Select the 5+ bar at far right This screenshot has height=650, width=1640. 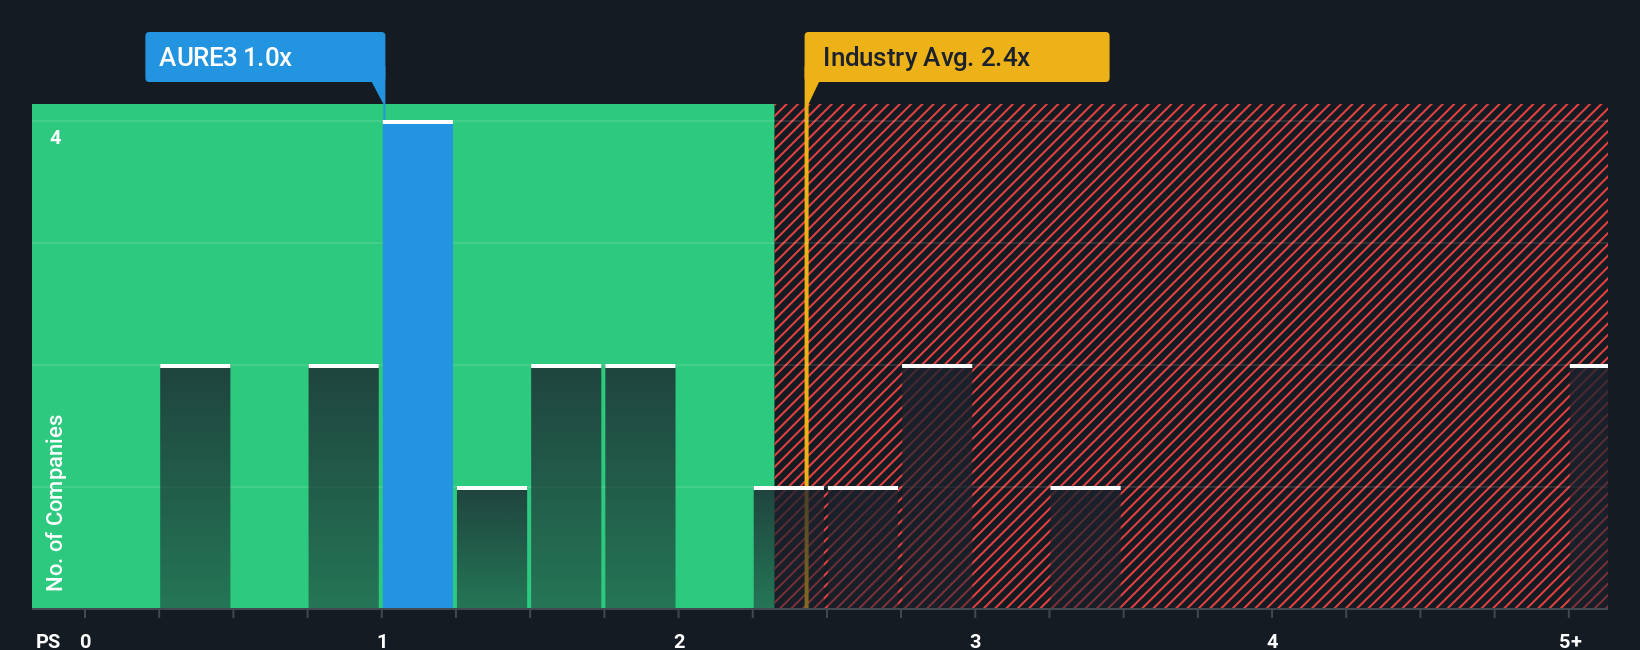[x=1589, y=486]
